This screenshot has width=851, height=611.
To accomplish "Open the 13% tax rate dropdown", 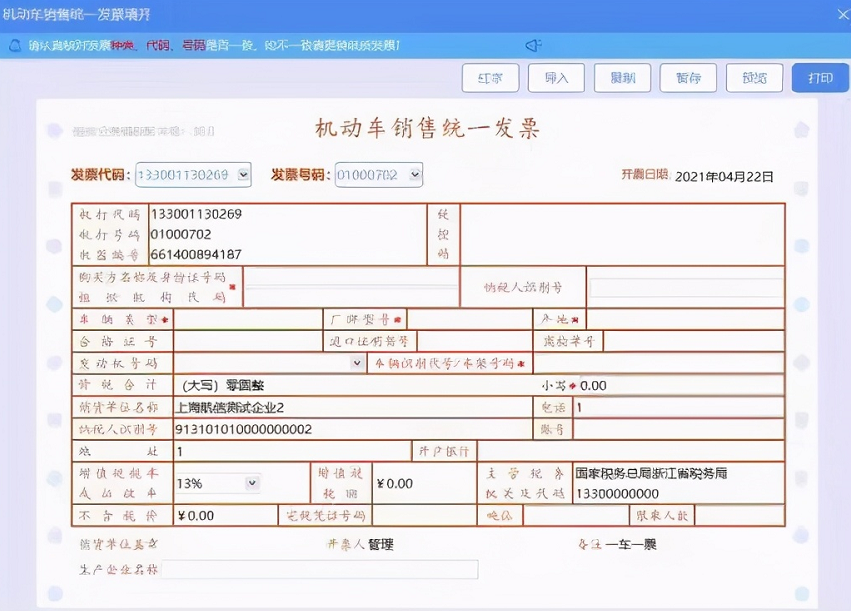I will (252, 483).
